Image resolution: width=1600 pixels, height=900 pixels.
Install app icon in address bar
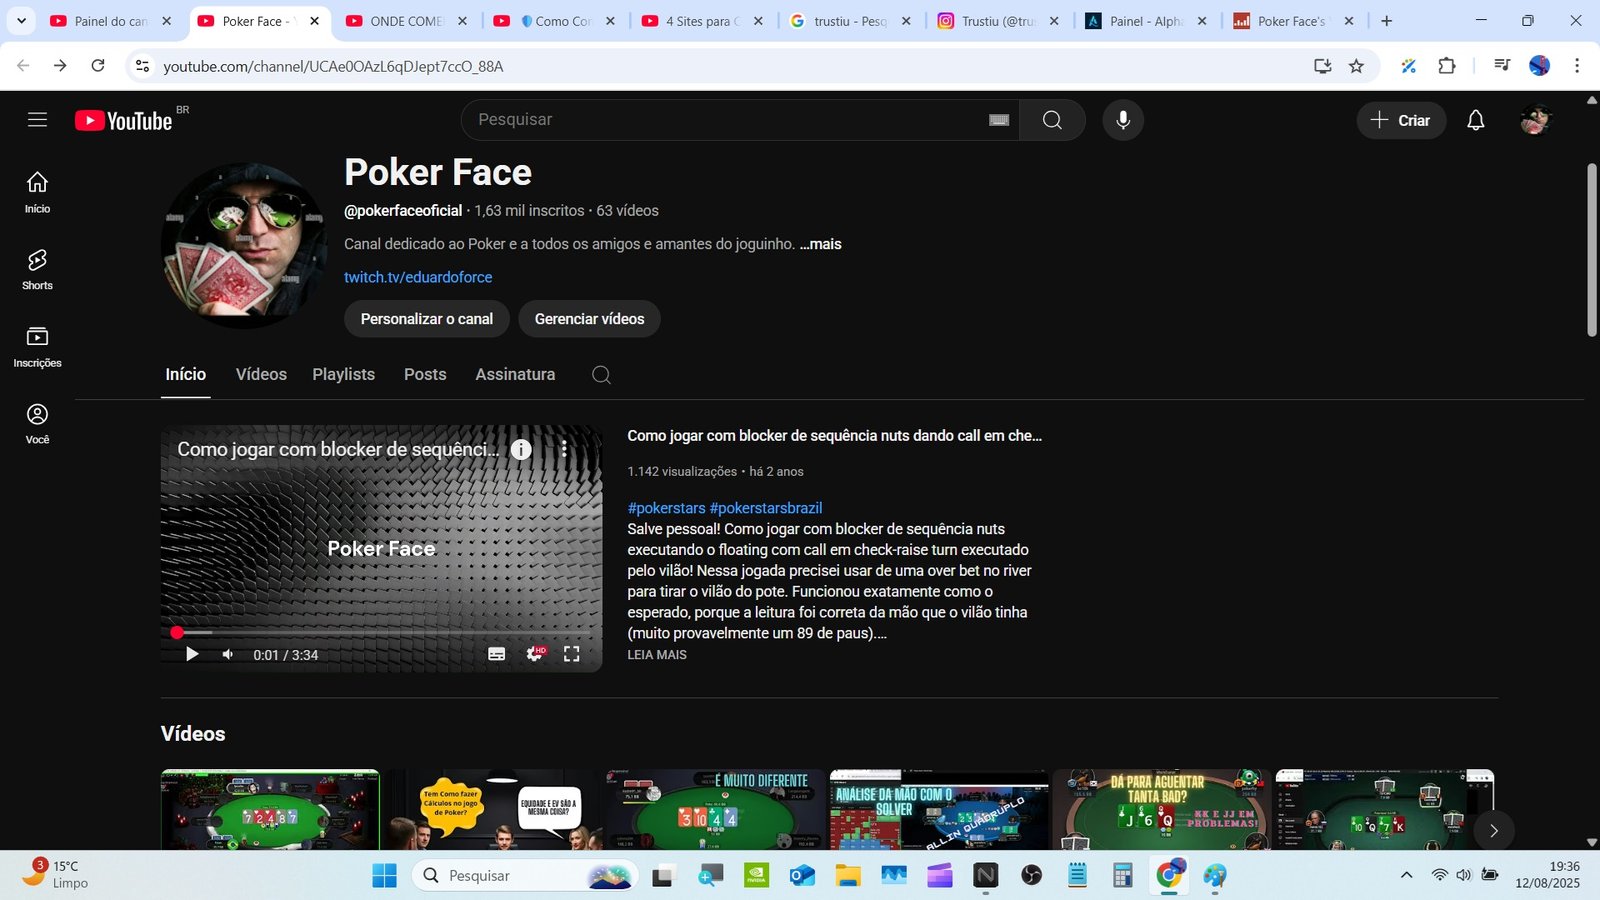(x=1322, y=66)
